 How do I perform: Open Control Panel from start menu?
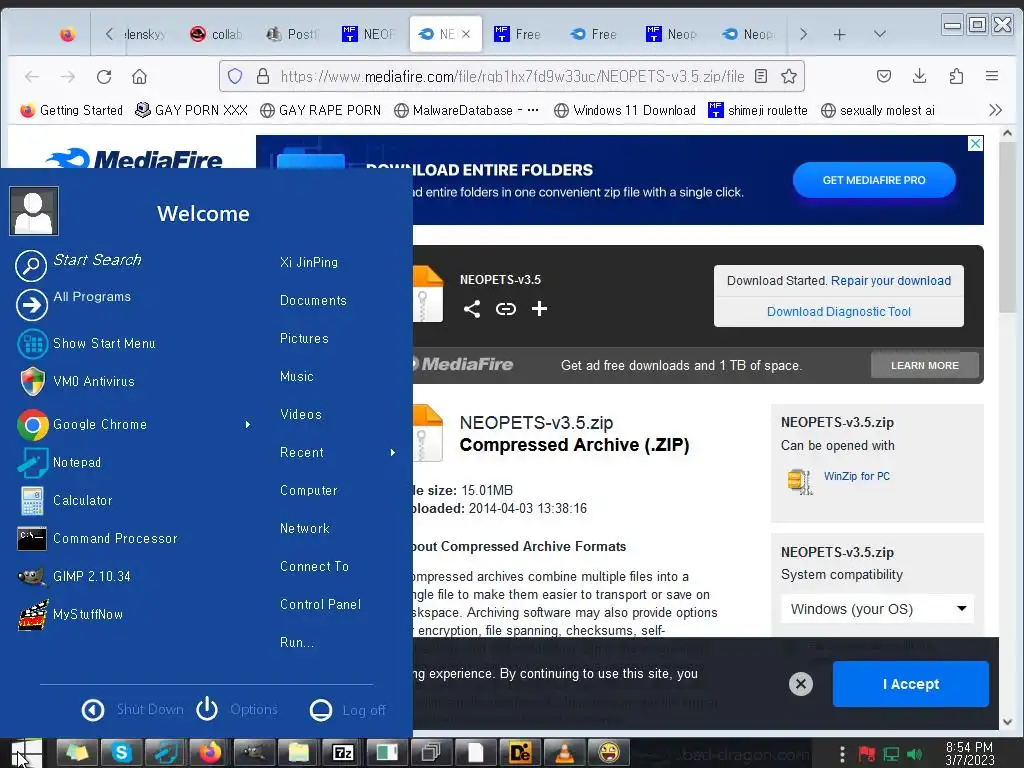[x=320, y=605]
